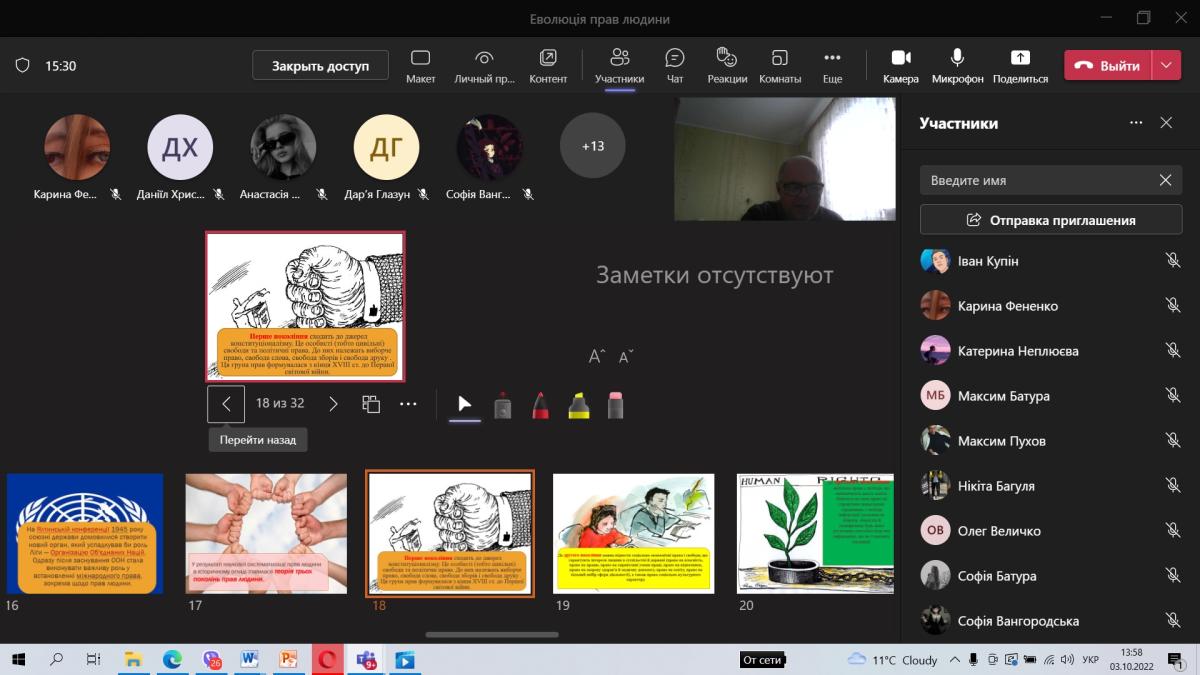Choose the eraser tool
The width and height of the screenshot is (1200, 675).
click(615, 405)
